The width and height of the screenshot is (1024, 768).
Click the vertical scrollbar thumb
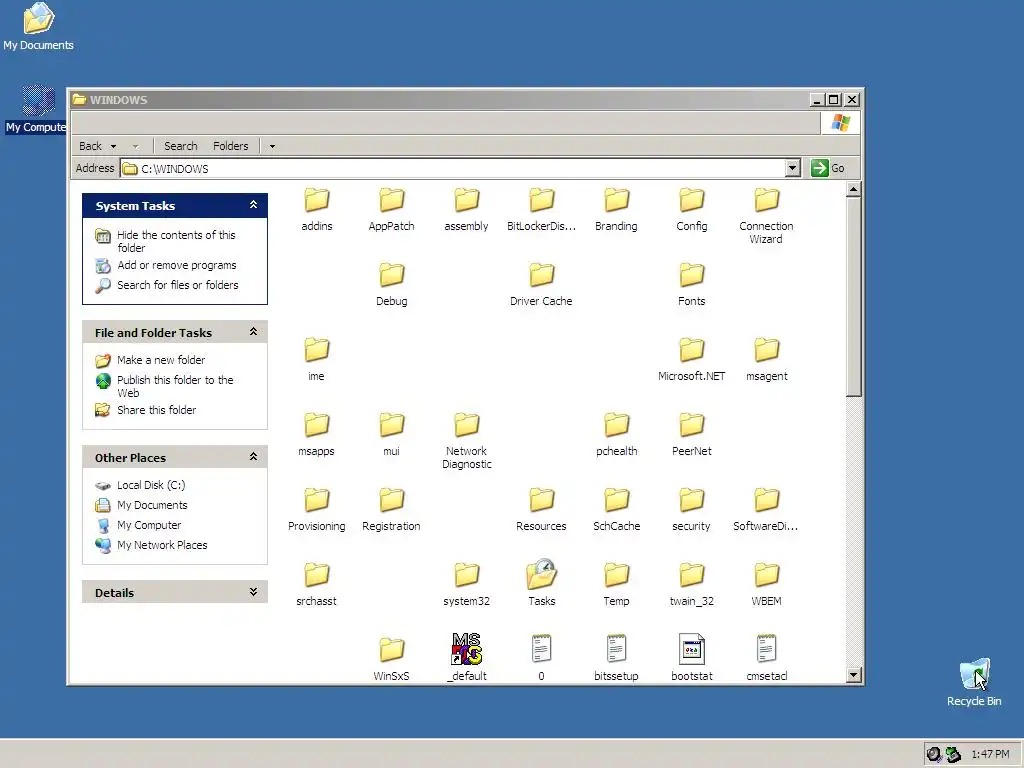(854, 296)
